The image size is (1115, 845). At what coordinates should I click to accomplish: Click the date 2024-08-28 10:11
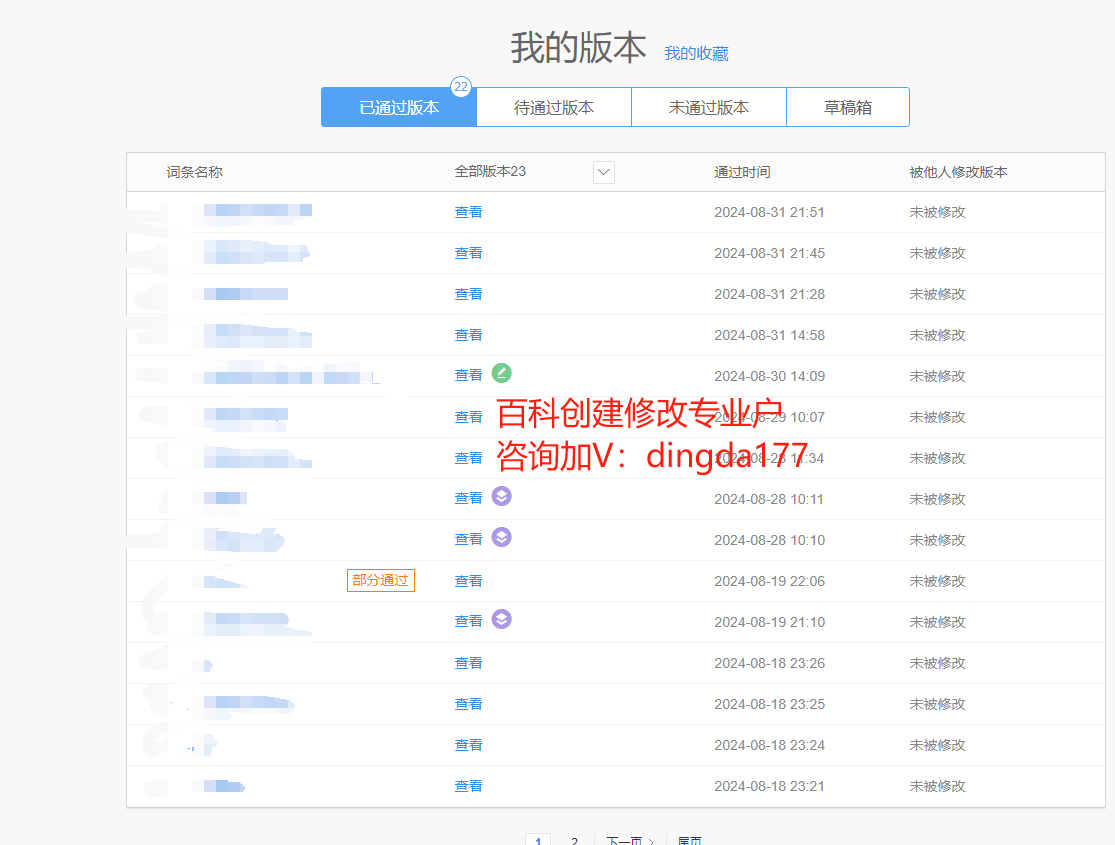point(769,499)
